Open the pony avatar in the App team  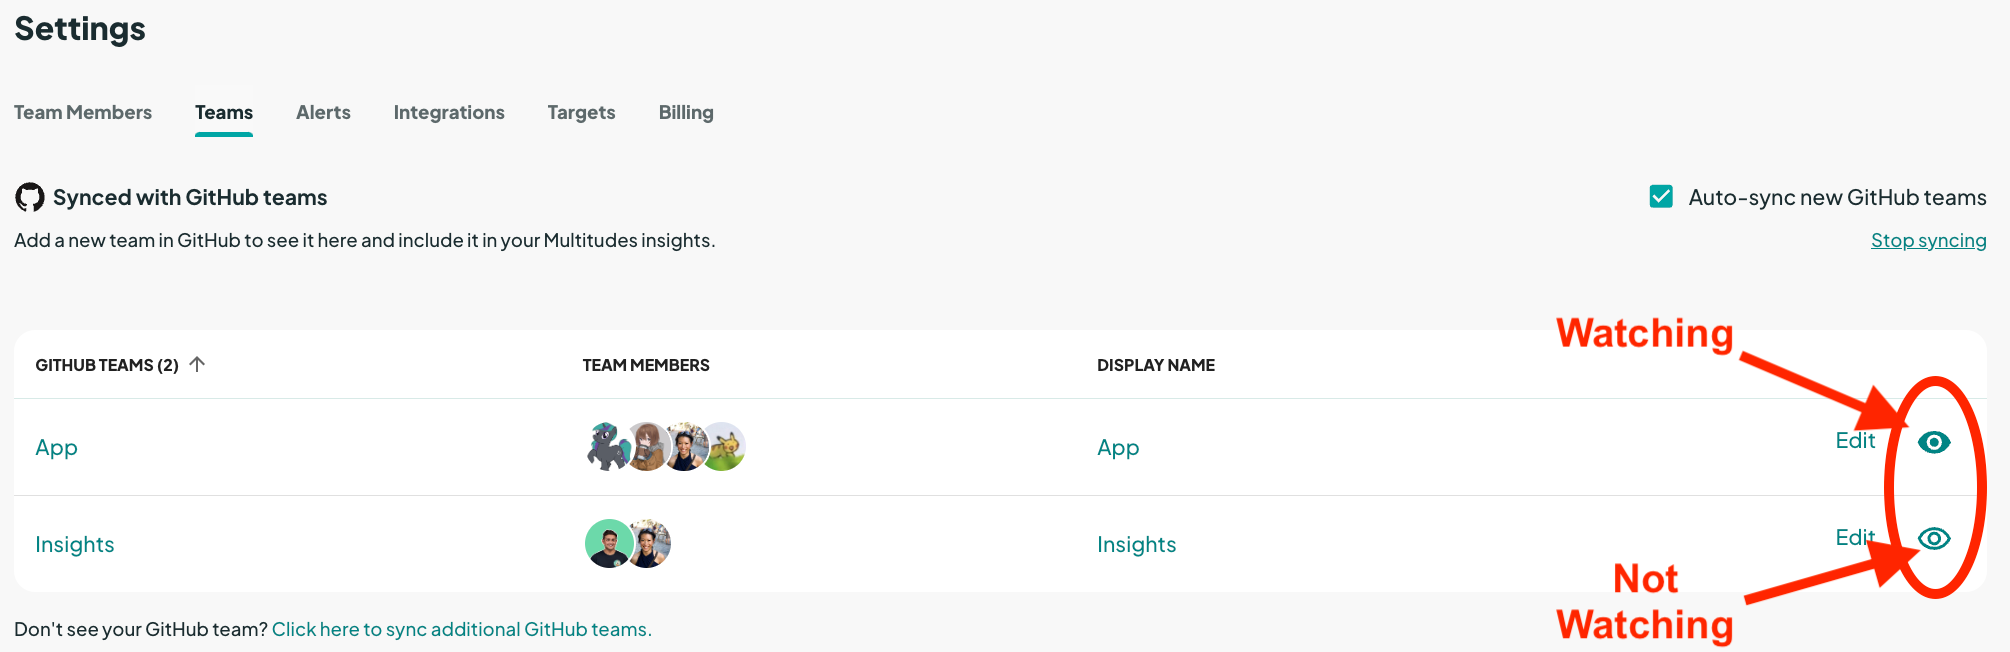[x=607, y=447]
